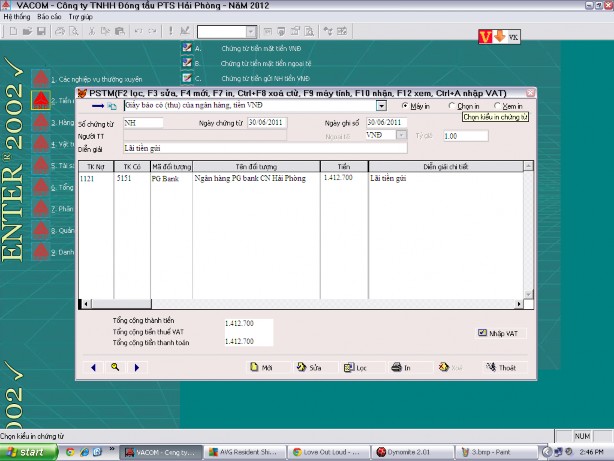
Task: Select the 'Máy in' radio option
Action: click(x=405, y=105)
